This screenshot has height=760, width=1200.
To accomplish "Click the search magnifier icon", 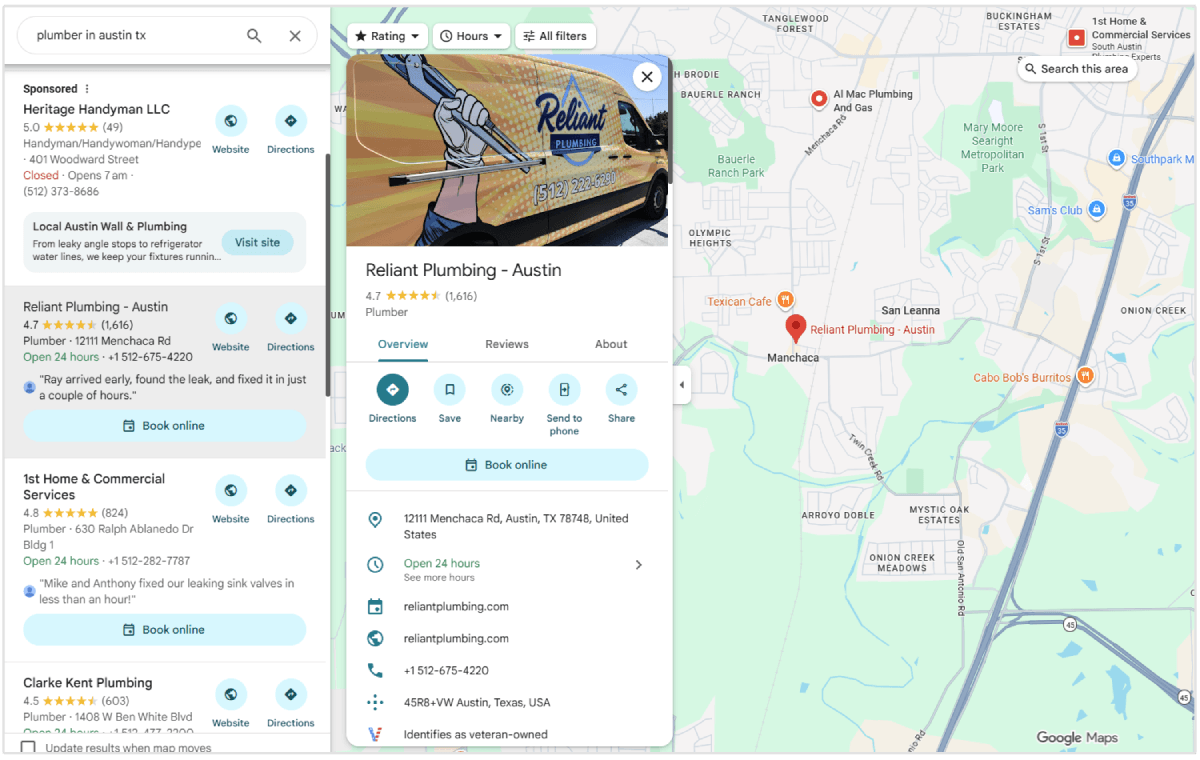I will [x=254, y=35].
